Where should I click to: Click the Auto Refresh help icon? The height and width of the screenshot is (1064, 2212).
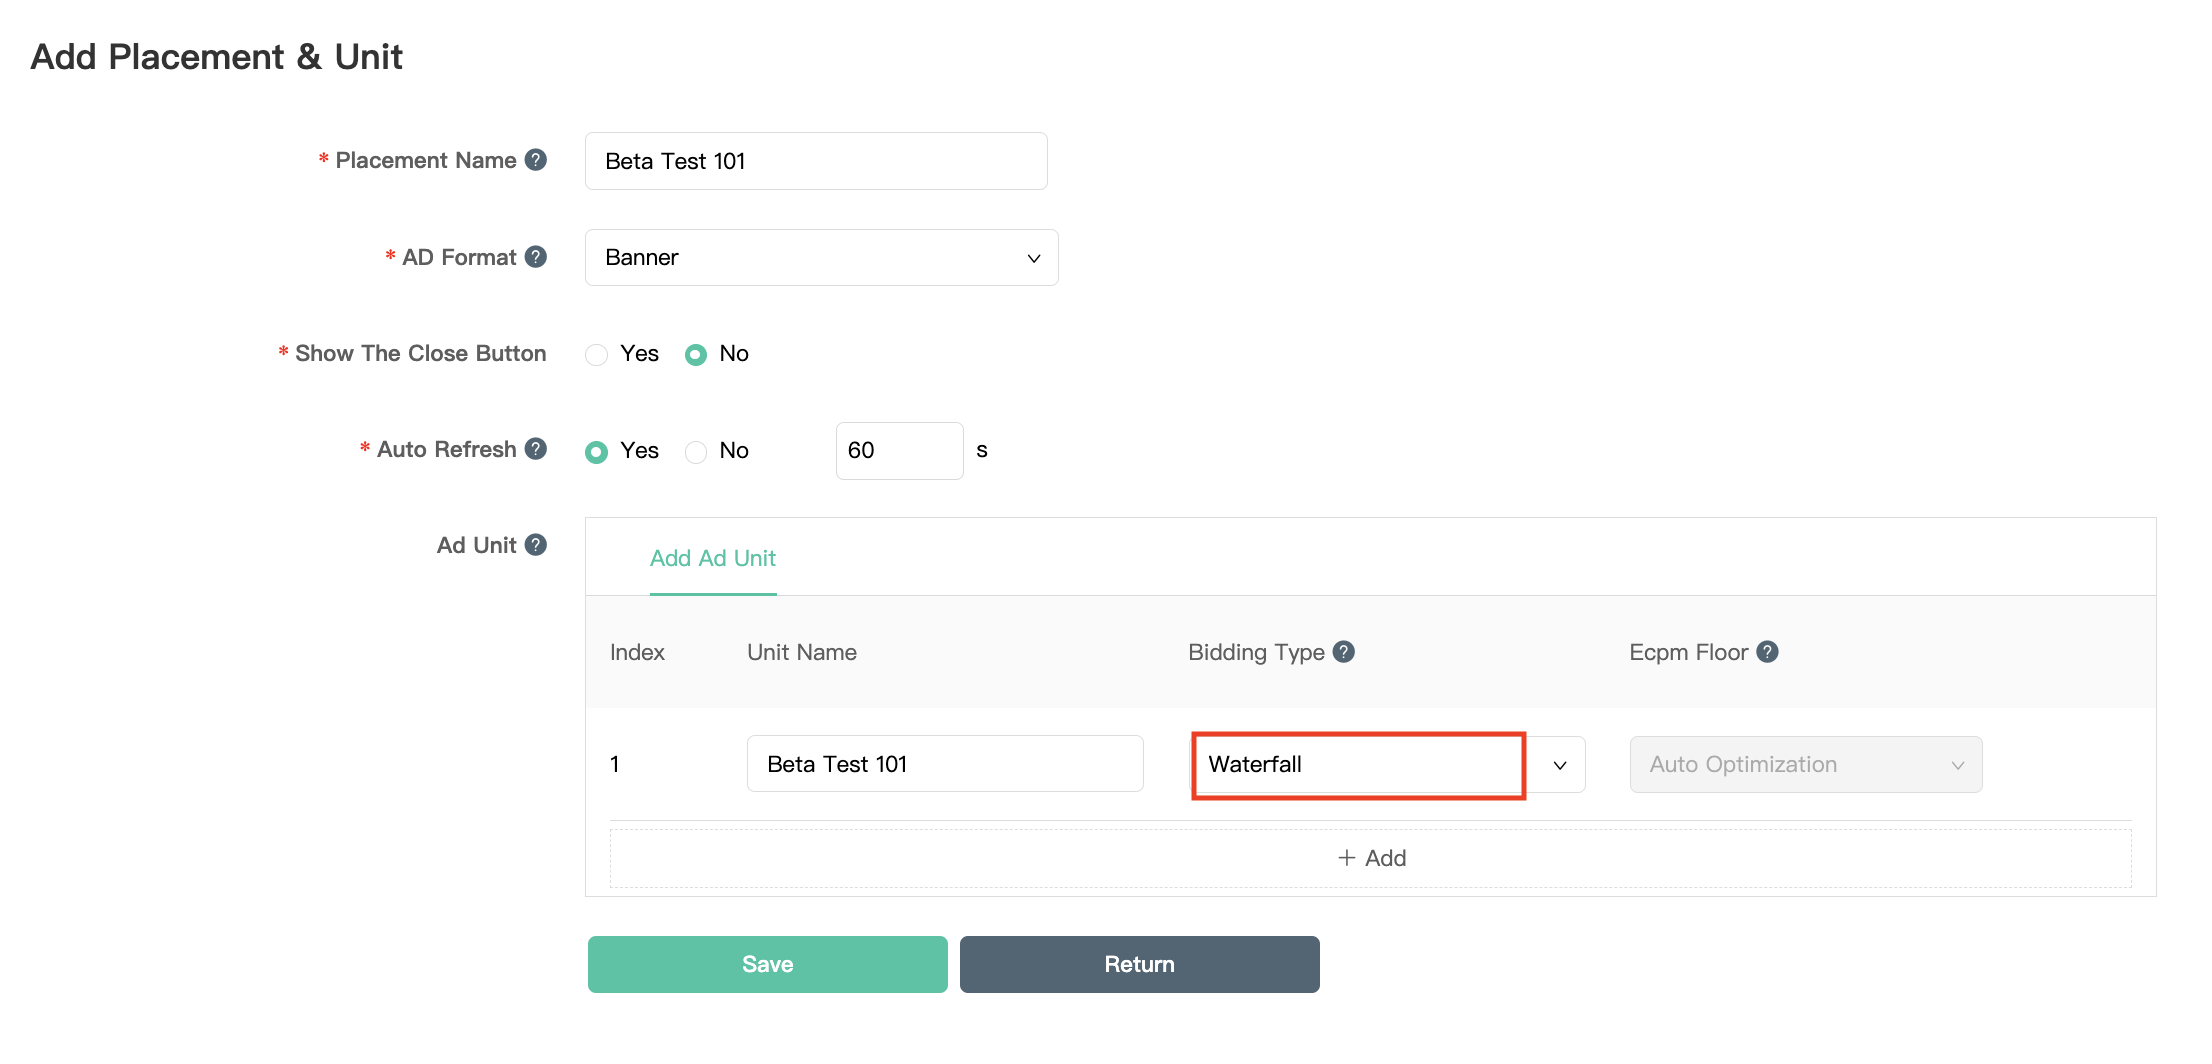pos(536,449)
